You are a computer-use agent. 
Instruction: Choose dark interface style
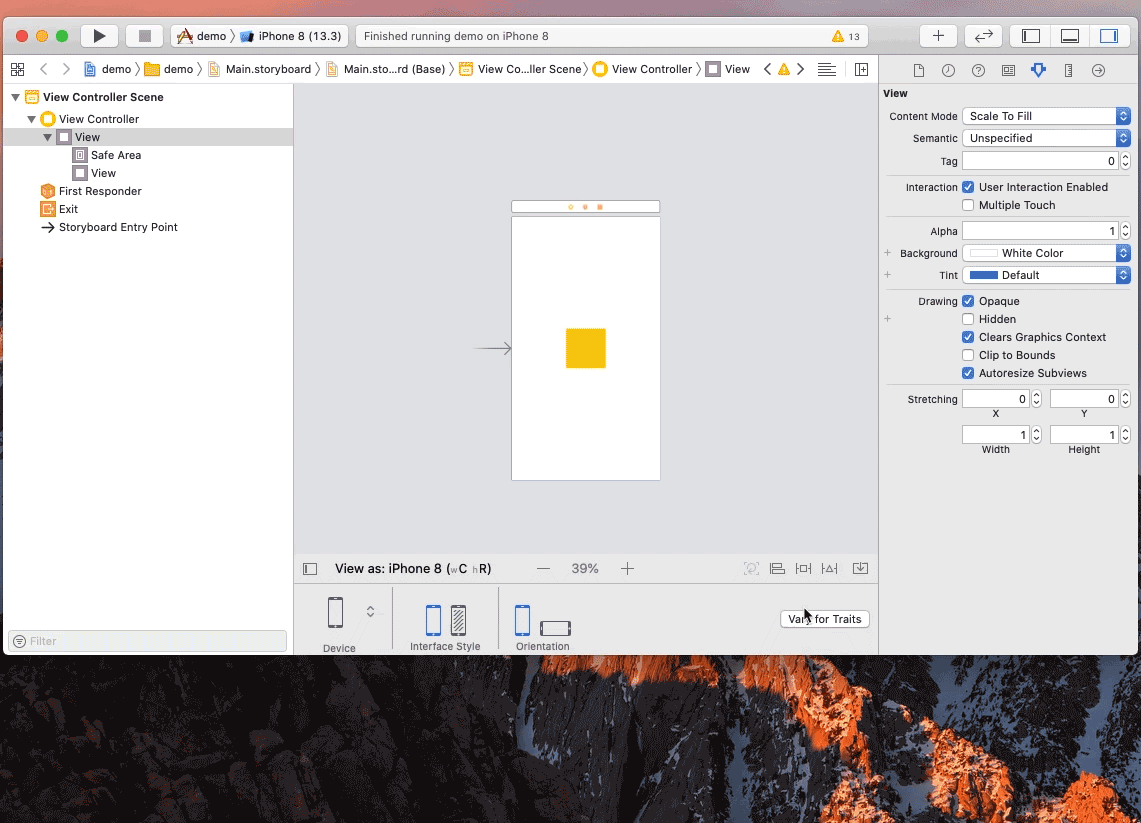(x=458, y=620)
